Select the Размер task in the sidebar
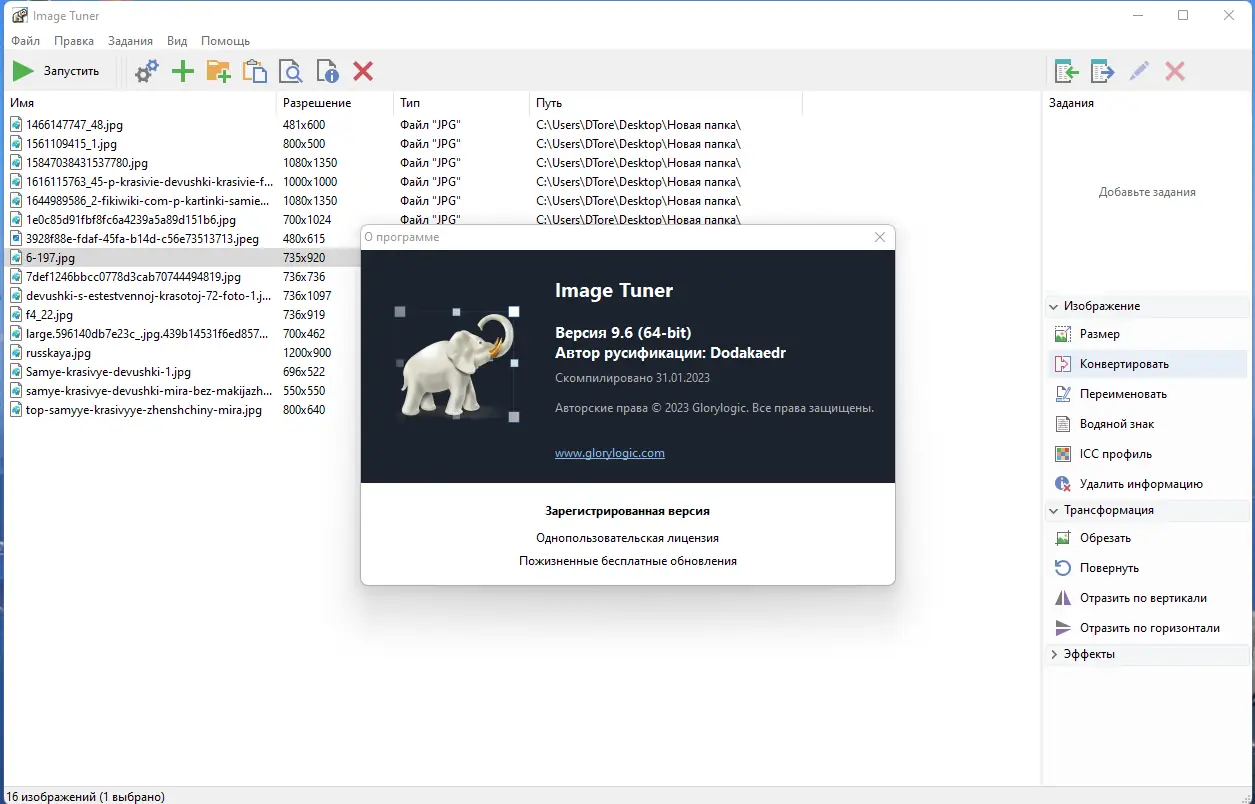 tap(1108, 333)
